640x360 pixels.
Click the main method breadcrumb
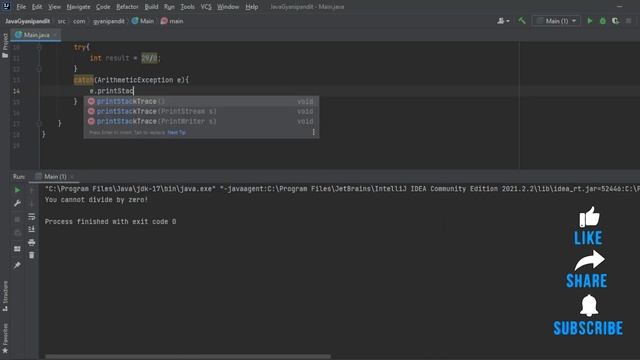click(172, 21)
